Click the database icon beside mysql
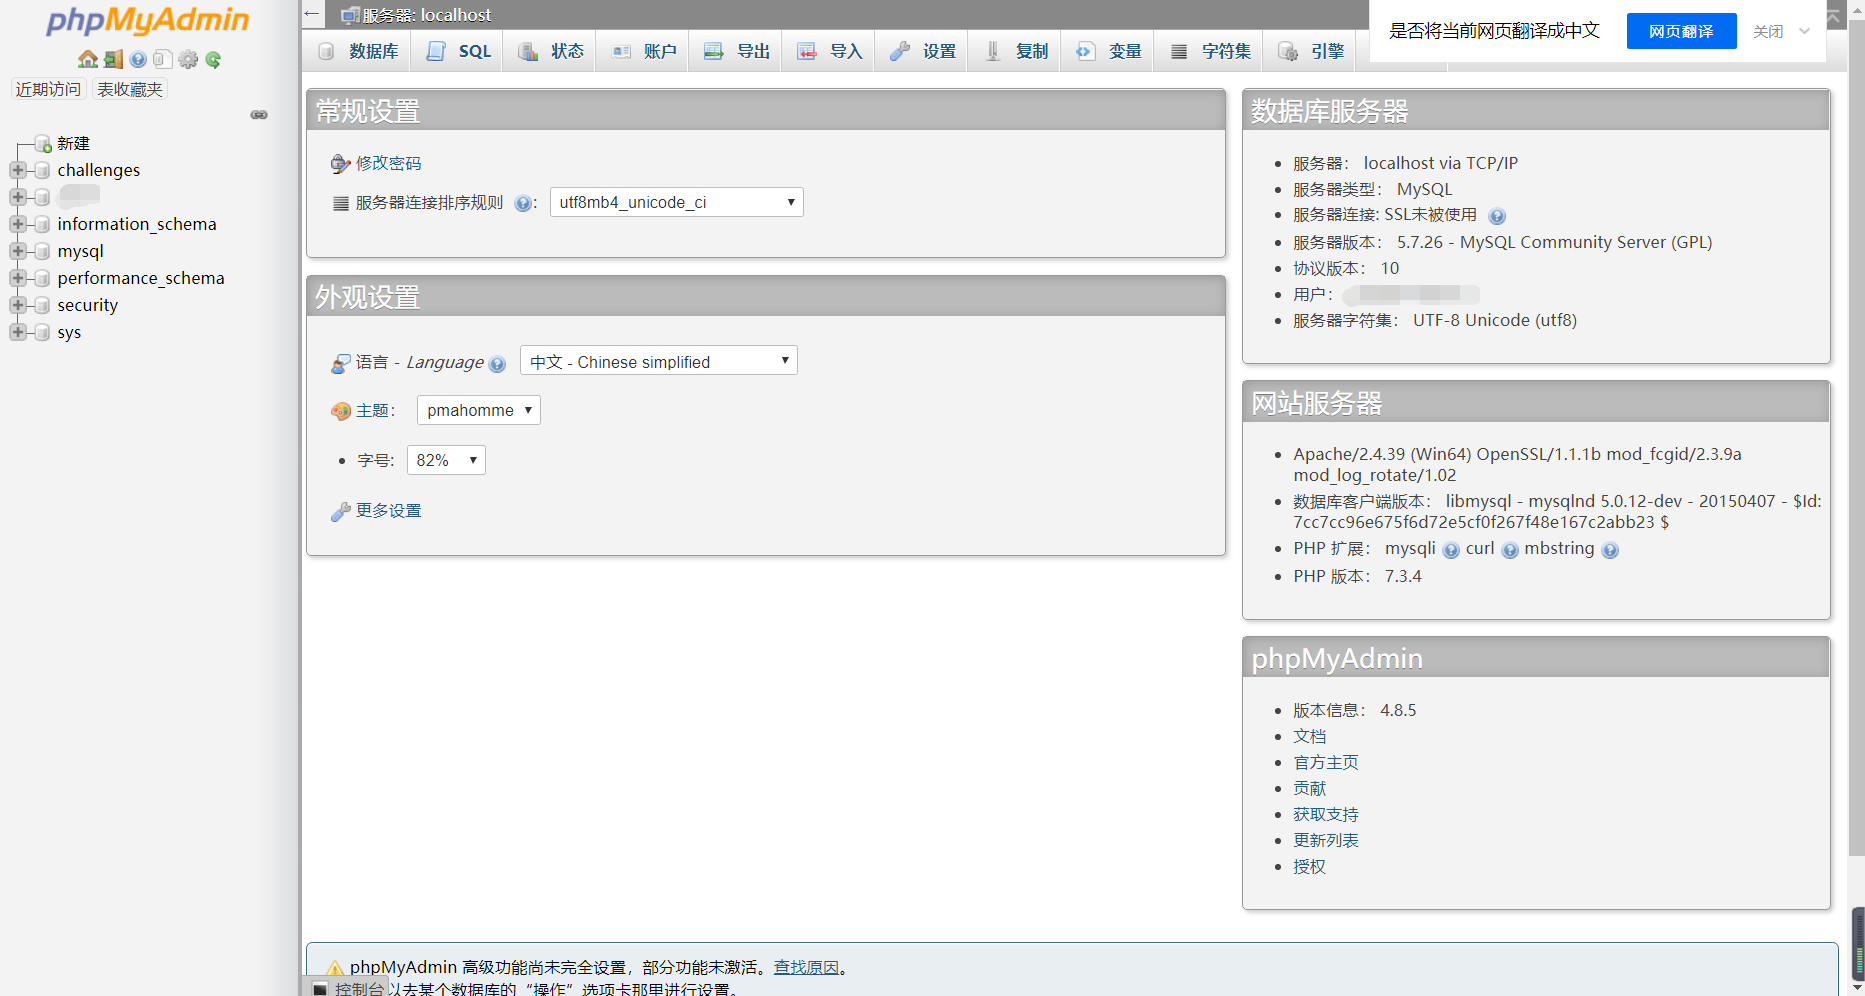This screenshot has height=996, width=1865. (x=42, y=251)
